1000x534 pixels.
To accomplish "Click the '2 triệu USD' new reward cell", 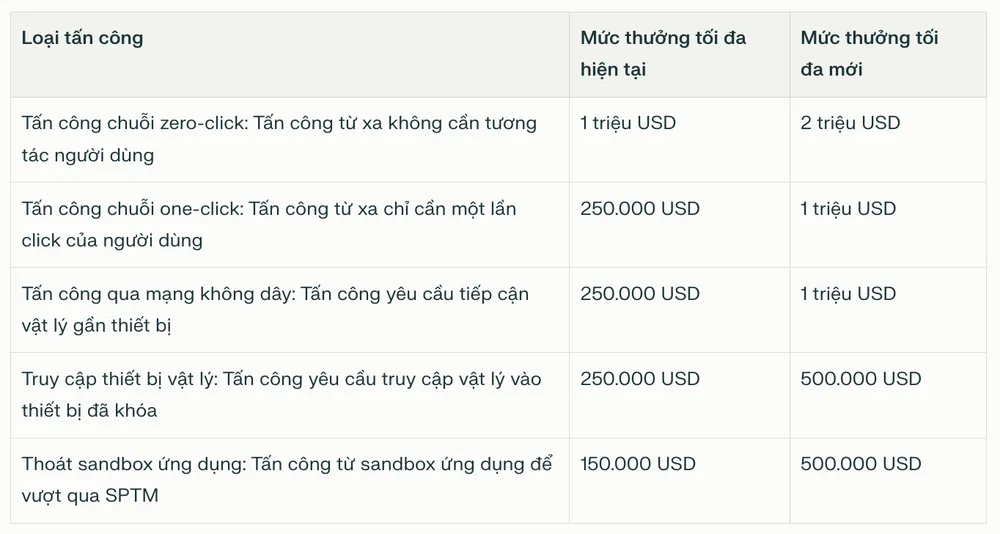I will click(x=850, y=124).
